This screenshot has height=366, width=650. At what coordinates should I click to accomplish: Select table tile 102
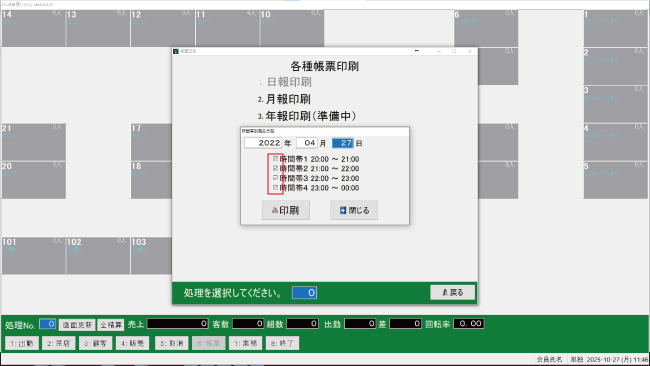pyautogui.click(x=98, y=256)
